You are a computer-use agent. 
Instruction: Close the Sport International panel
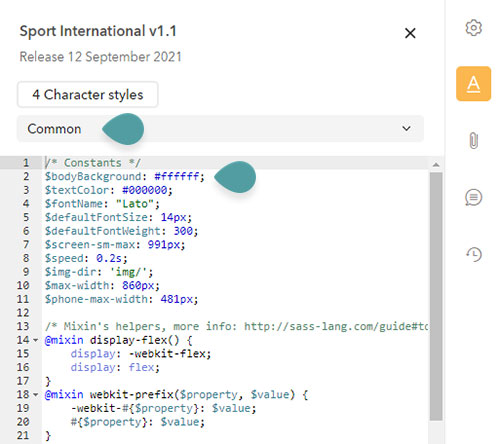tap(410, 33)
